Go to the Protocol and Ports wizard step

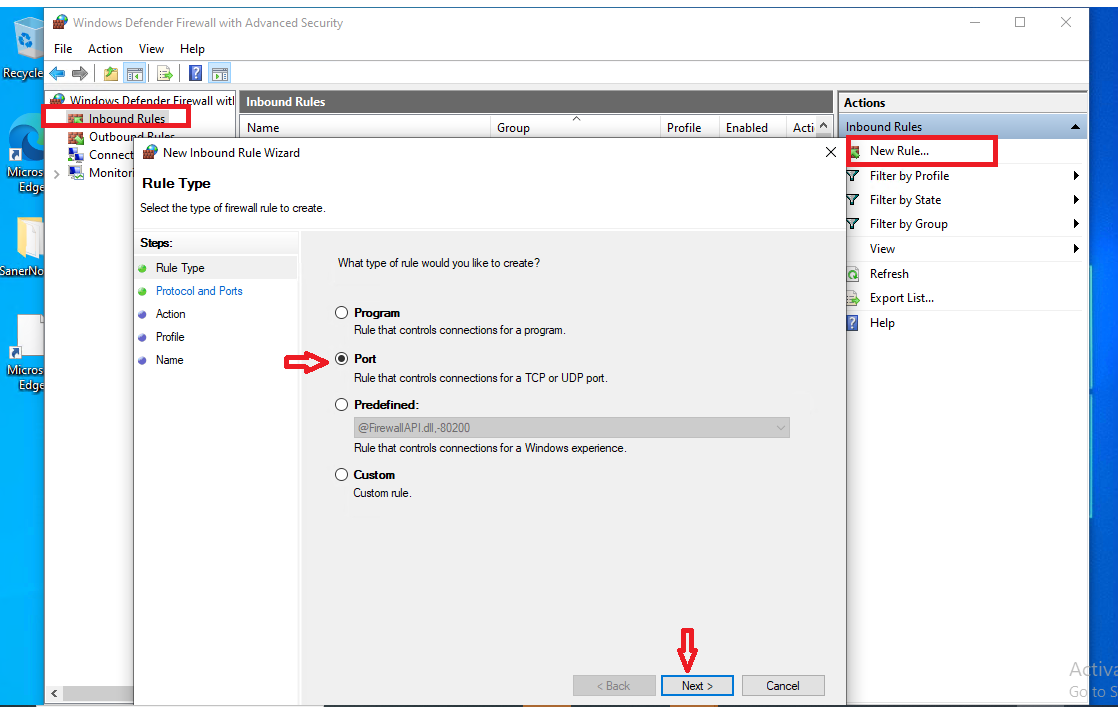(199, 291)
